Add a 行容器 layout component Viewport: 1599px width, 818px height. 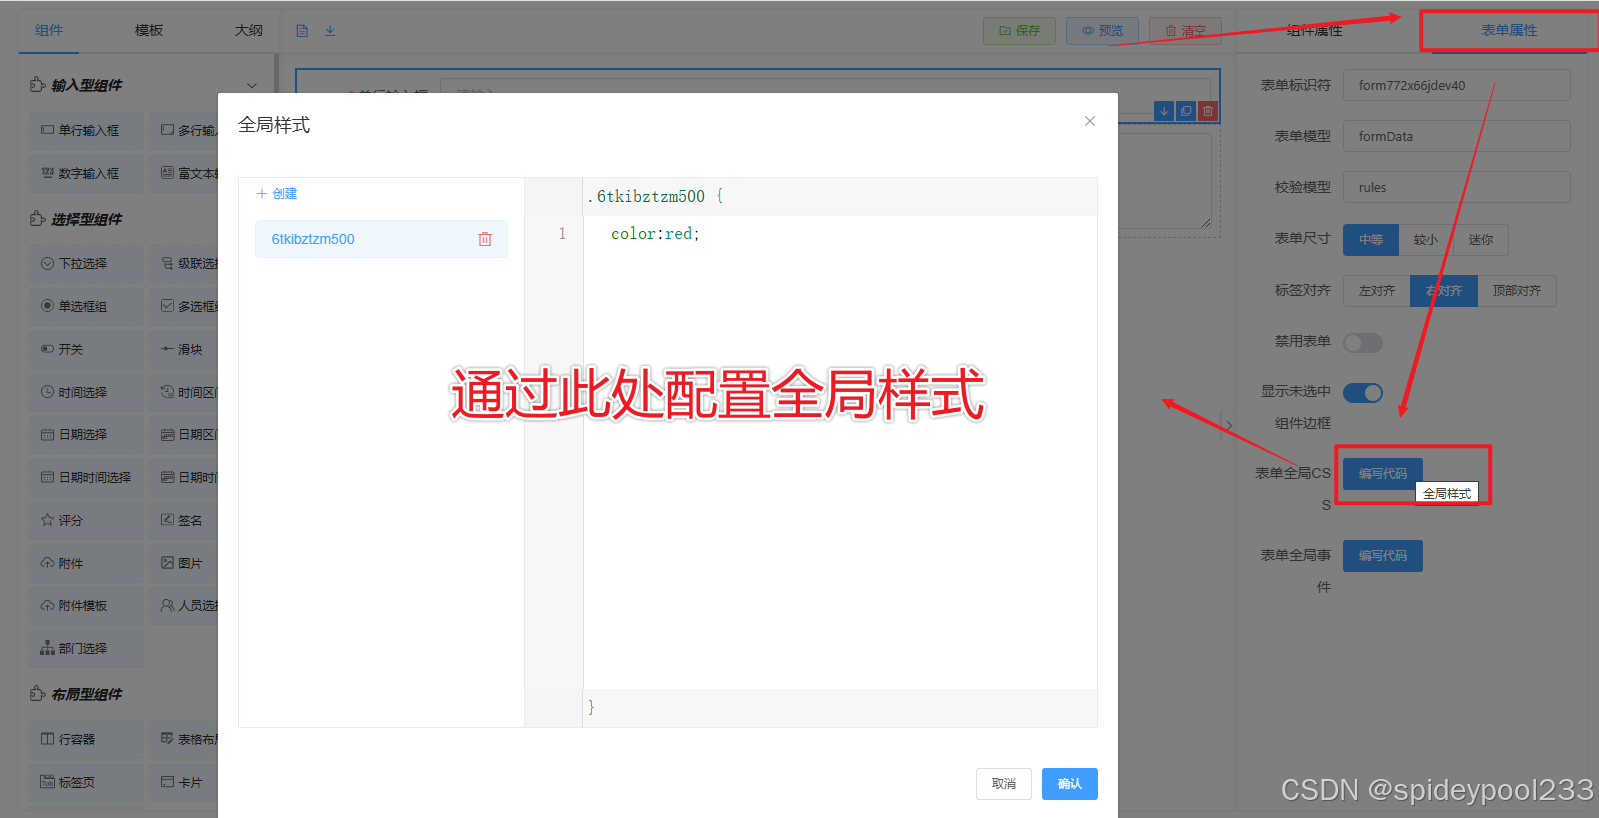[x=86, y=739]
